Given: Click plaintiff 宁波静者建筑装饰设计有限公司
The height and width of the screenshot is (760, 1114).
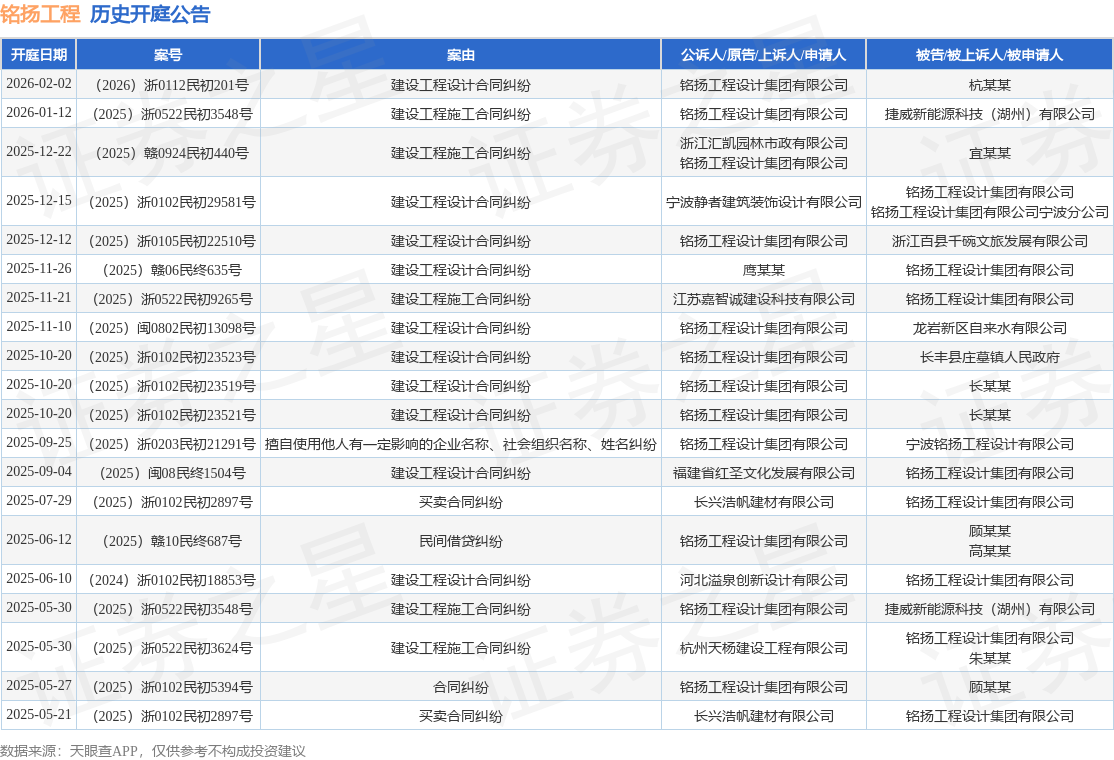Looking at the screenshot, I should [x=764, y=202].
